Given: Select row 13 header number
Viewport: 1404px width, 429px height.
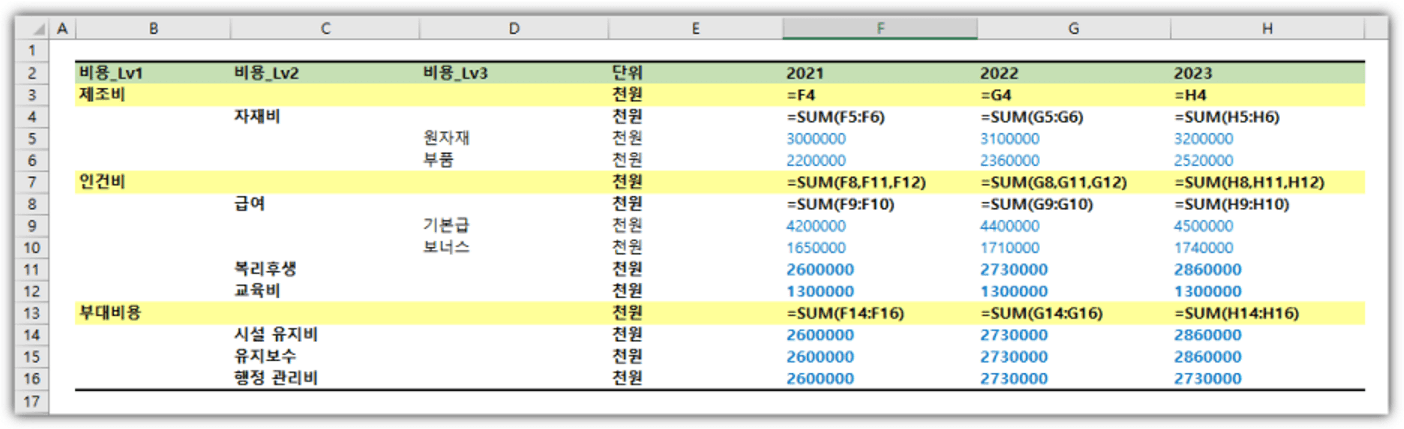Looking at the screenshot, I should click(x=31, y=312).
